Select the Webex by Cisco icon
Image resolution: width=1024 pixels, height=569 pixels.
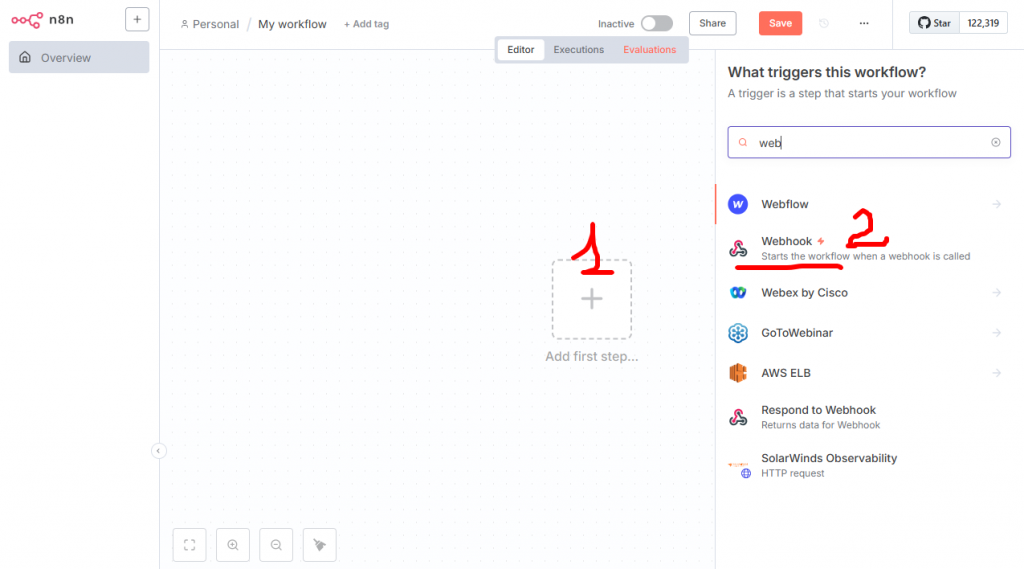pos(738,293)
